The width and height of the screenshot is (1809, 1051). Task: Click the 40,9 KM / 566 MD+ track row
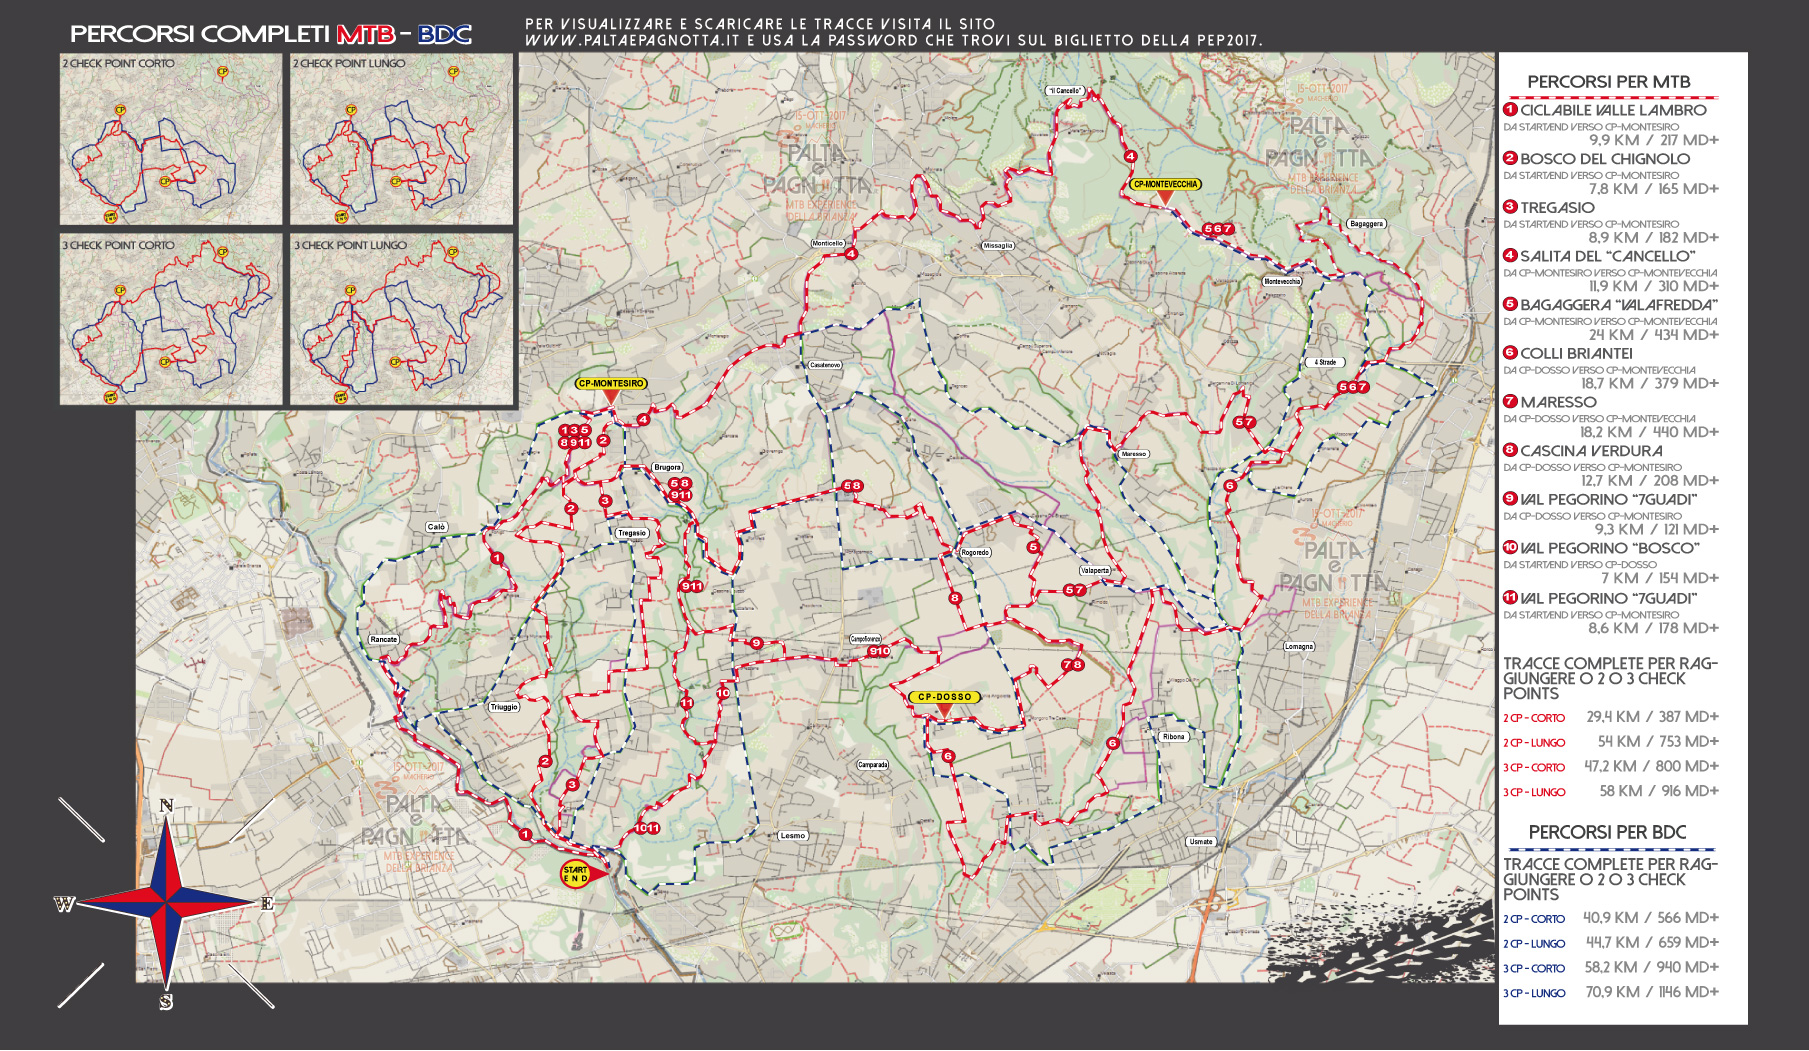tap(1610, 918)
